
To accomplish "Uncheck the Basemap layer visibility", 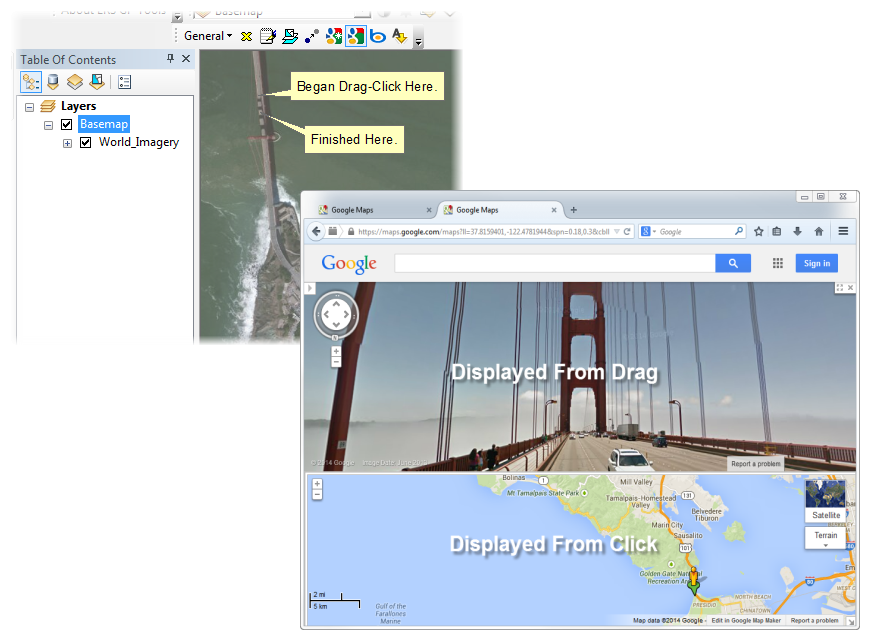I will click(66, 124).
